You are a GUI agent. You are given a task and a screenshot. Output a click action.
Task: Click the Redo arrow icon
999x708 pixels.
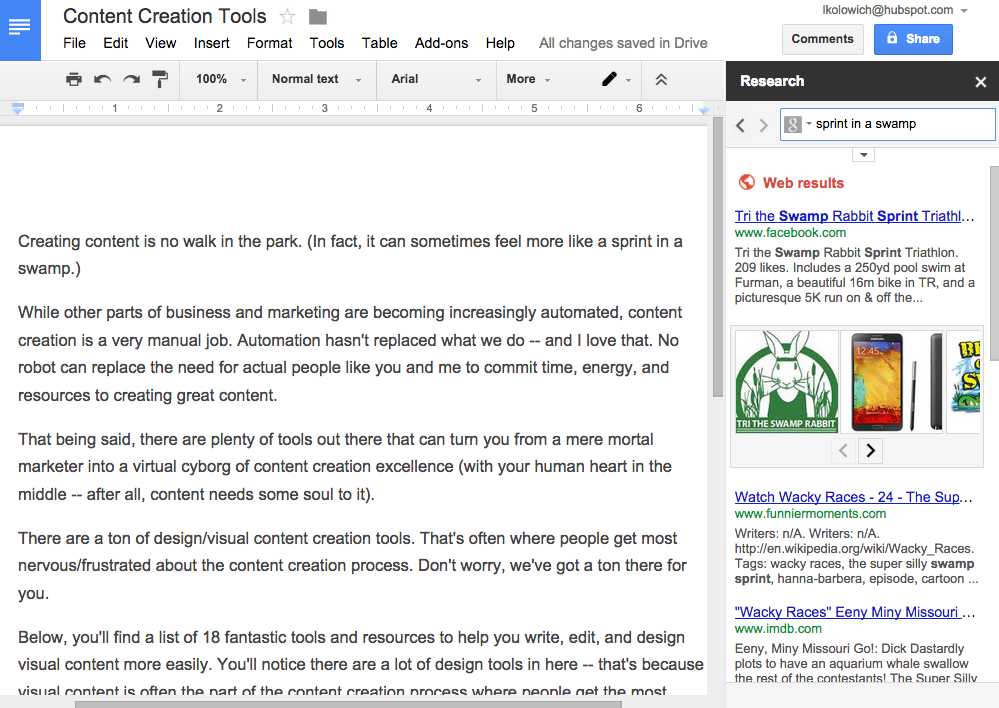(x=131, y=79)
